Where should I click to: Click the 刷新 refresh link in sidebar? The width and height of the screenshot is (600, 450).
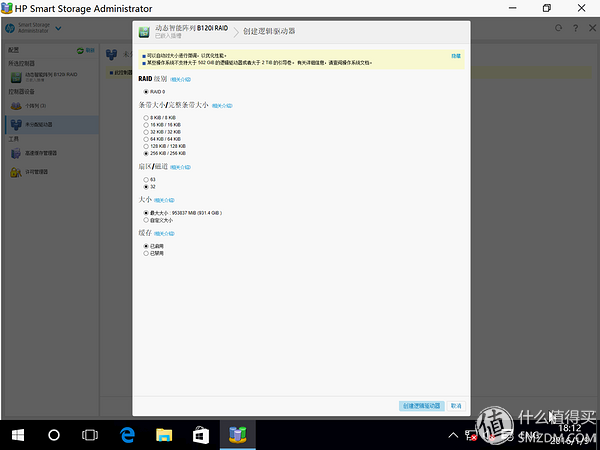coord(90,51)
